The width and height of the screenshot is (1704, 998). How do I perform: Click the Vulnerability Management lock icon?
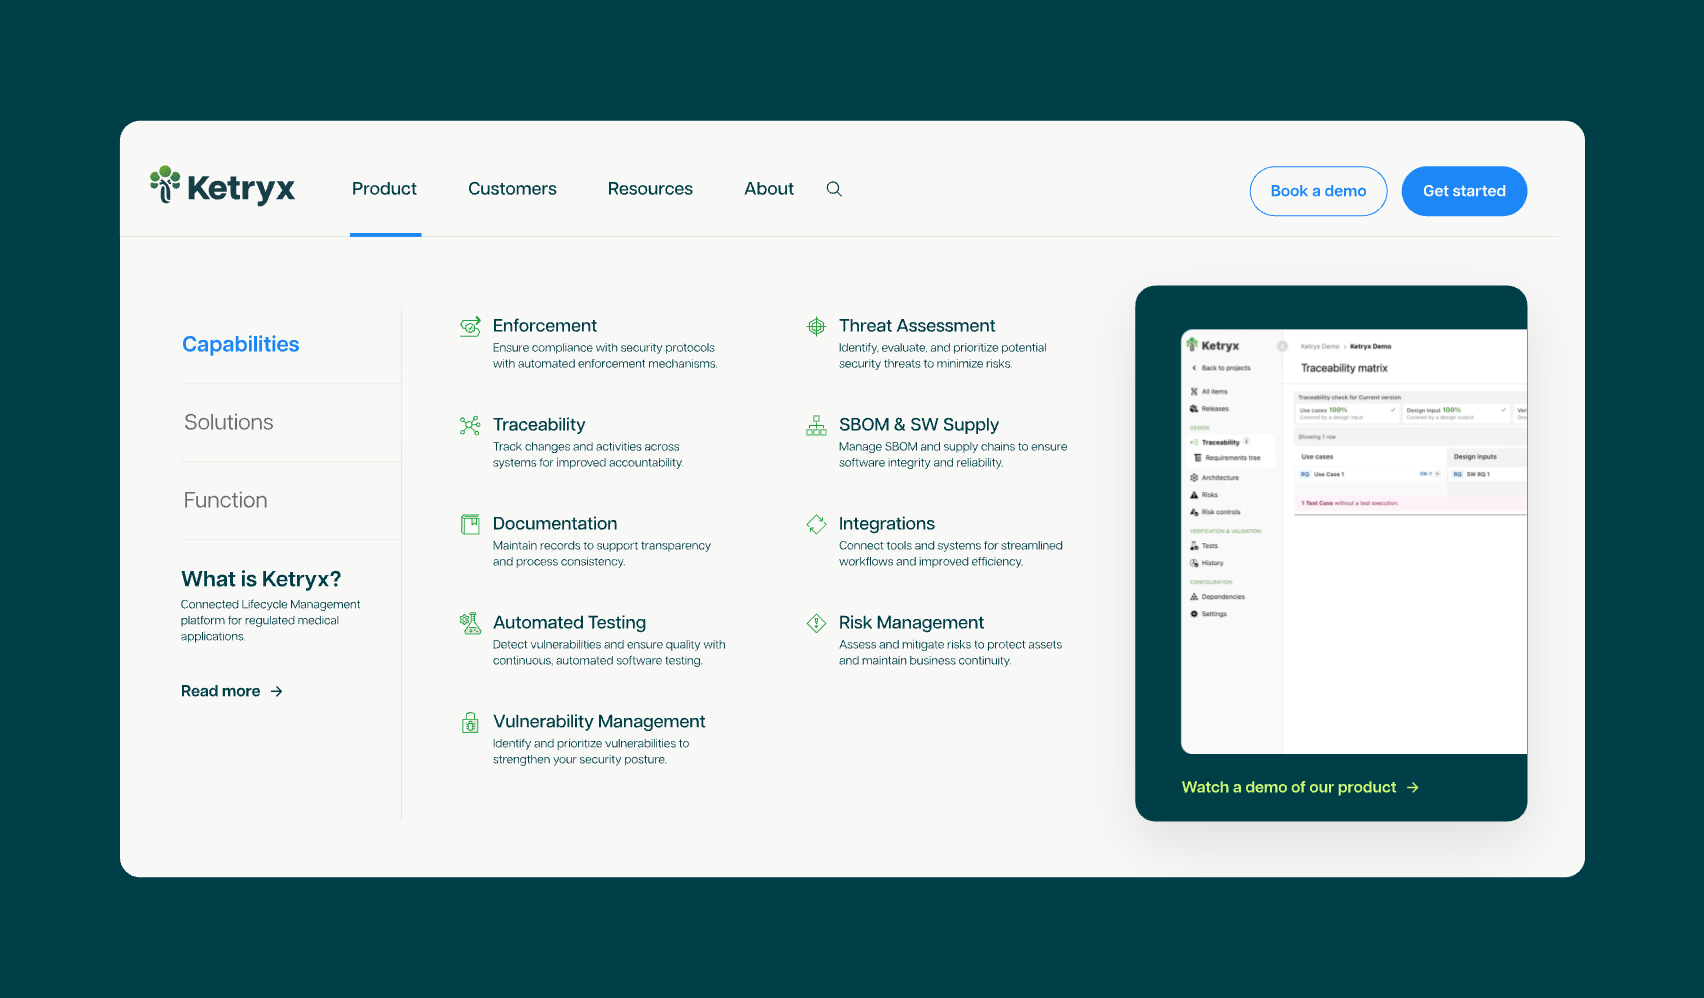(x=470, y=723)
